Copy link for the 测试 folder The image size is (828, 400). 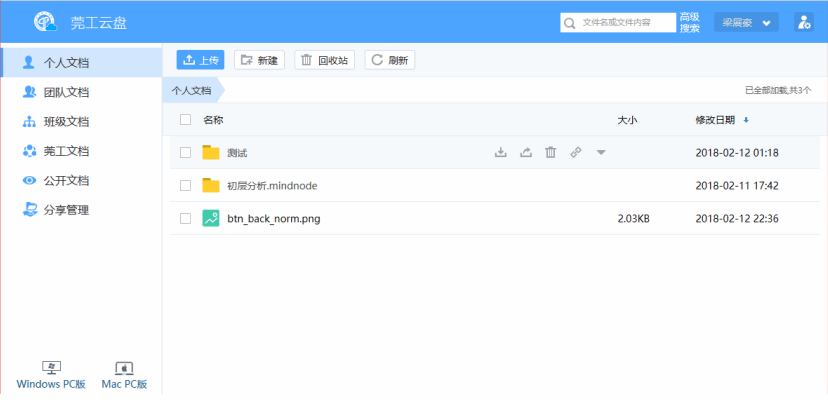[576, 153]
